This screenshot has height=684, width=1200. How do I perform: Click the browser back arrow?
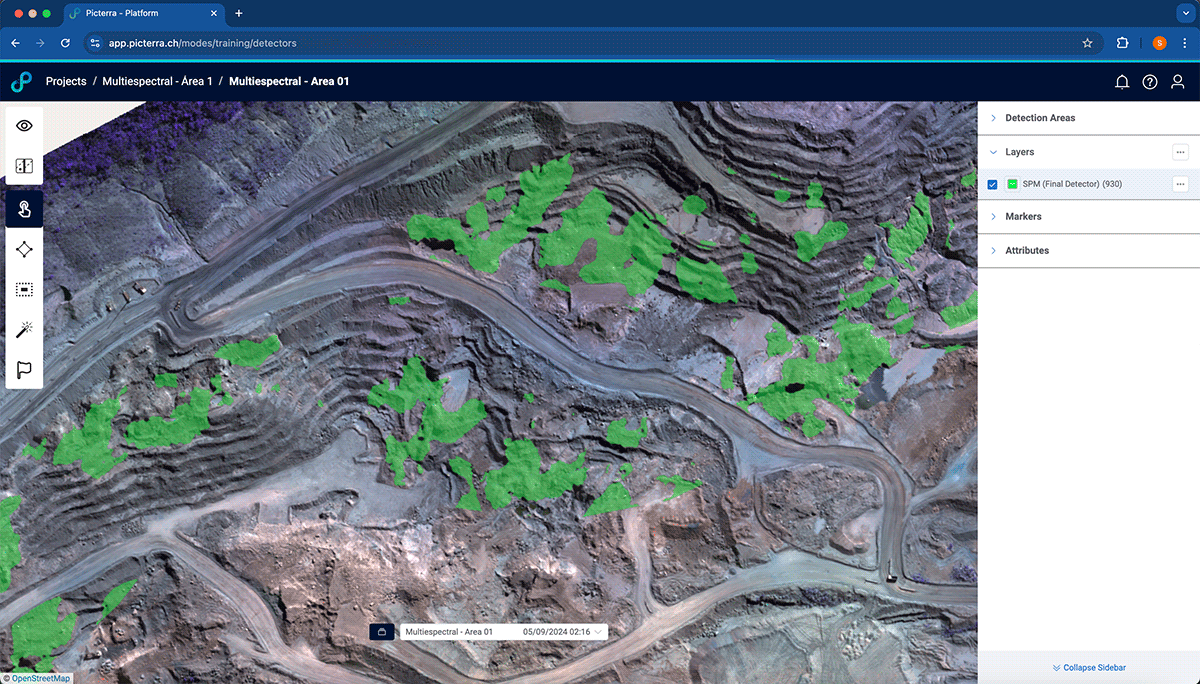pos(15,43)
